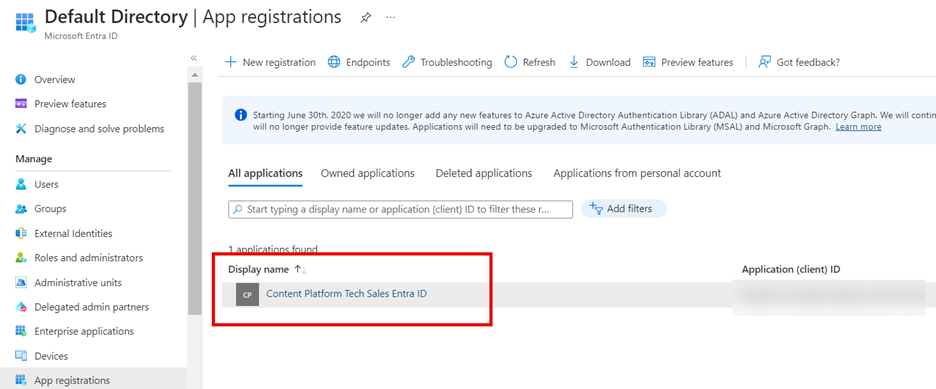Click the Endpoints globe icon
The width and height of the screenshot is (936, 389).
(334, 62)
